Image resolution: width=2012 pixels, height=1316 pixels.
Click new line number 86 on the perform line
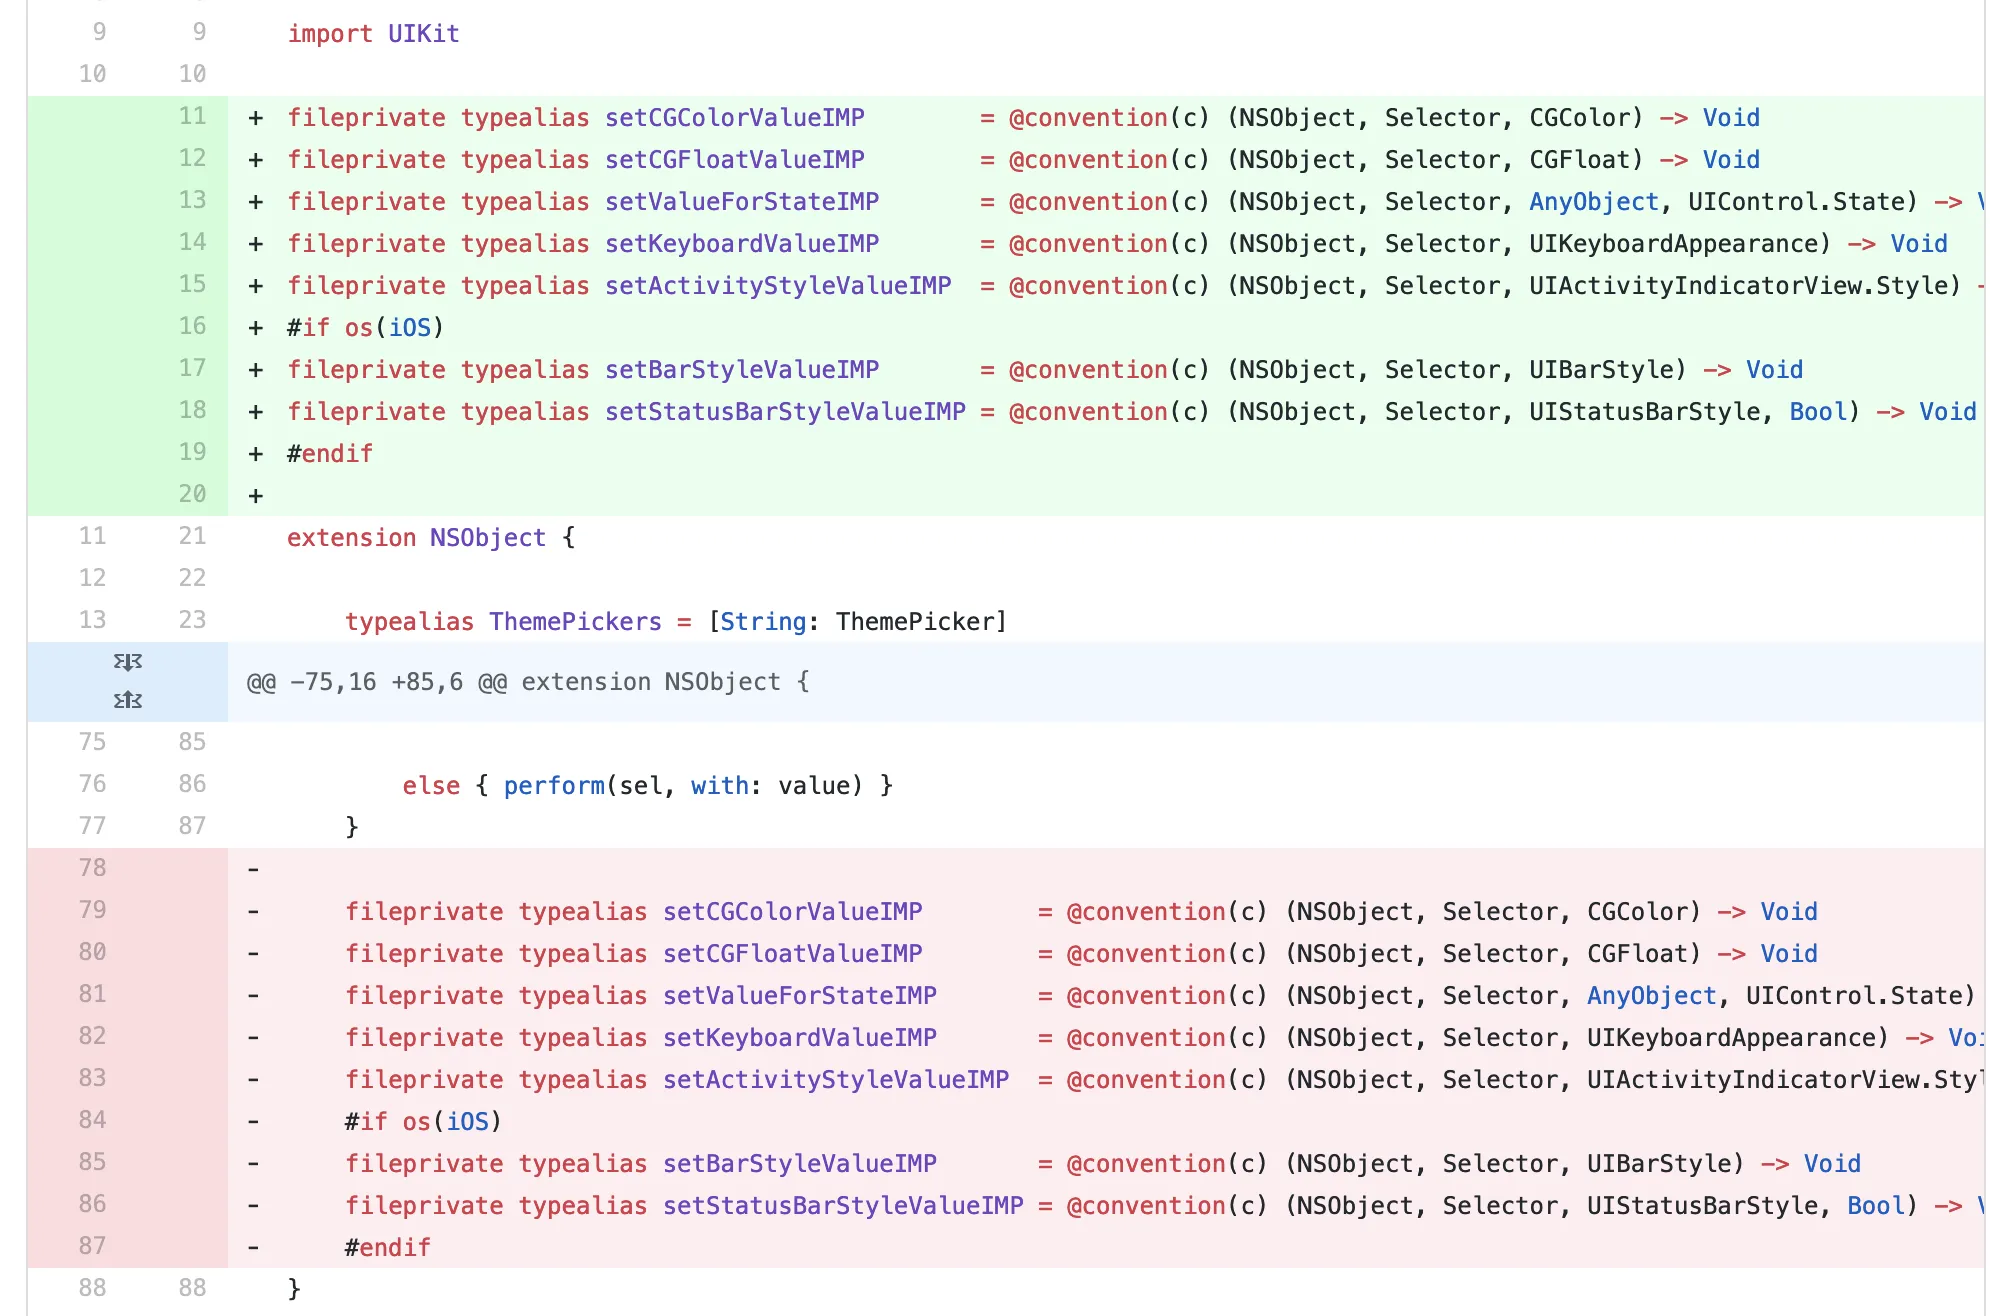pos(192,785)
